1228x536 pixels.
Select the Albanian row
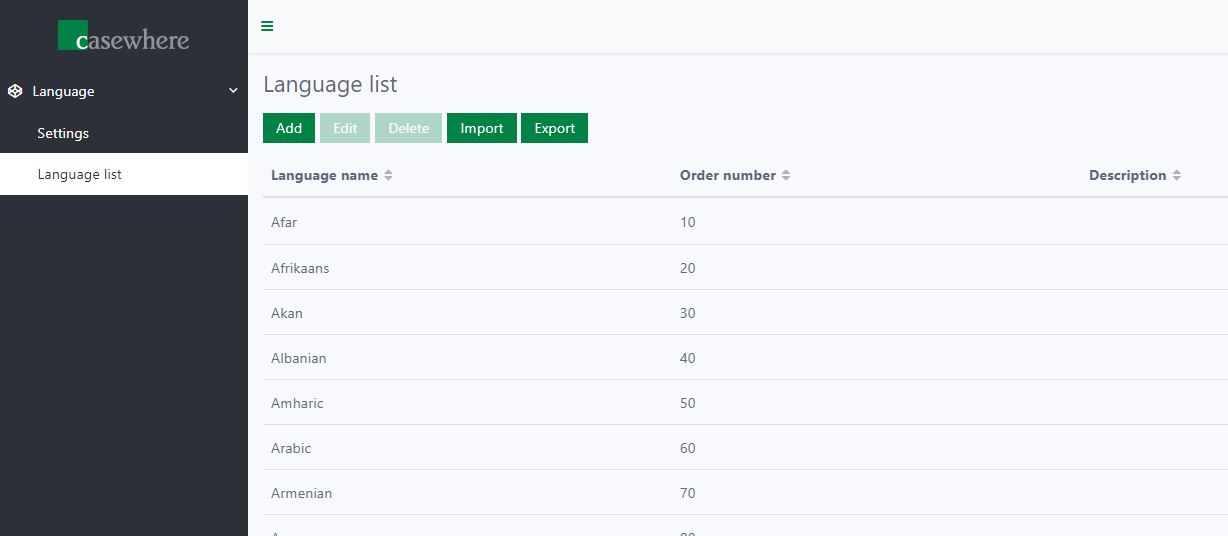point(299,358)
